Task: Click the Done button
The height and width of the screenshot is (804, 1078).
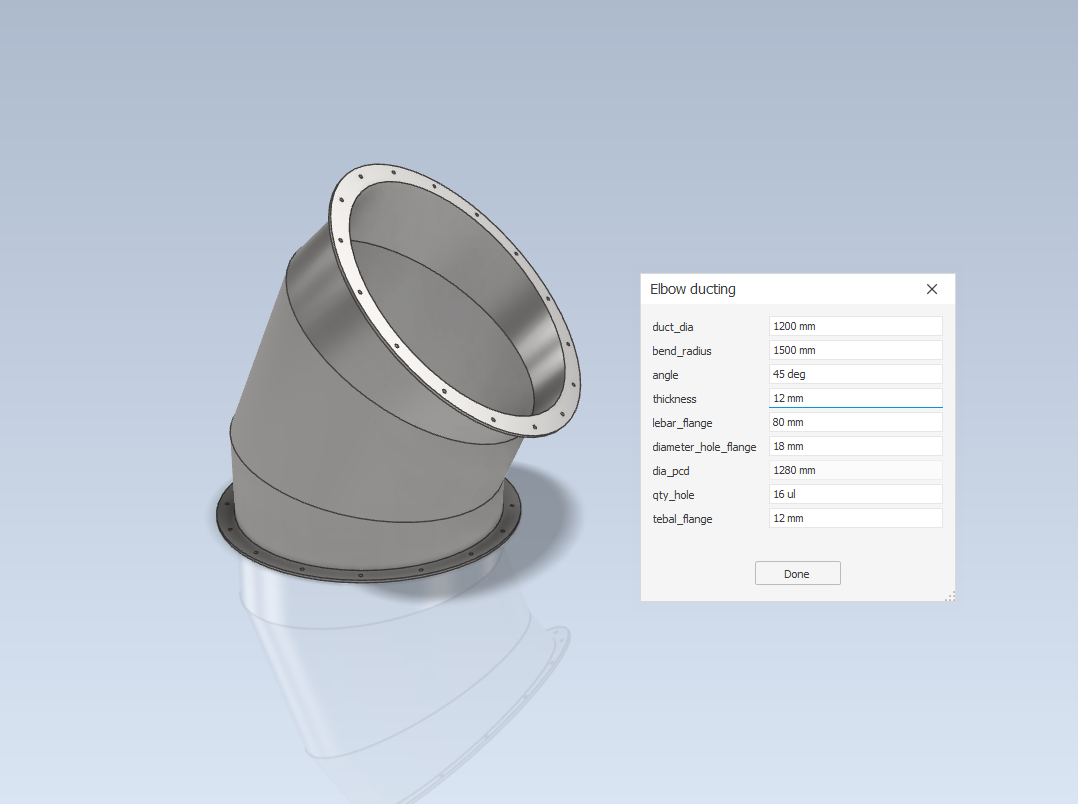Action: click(798, 574)
